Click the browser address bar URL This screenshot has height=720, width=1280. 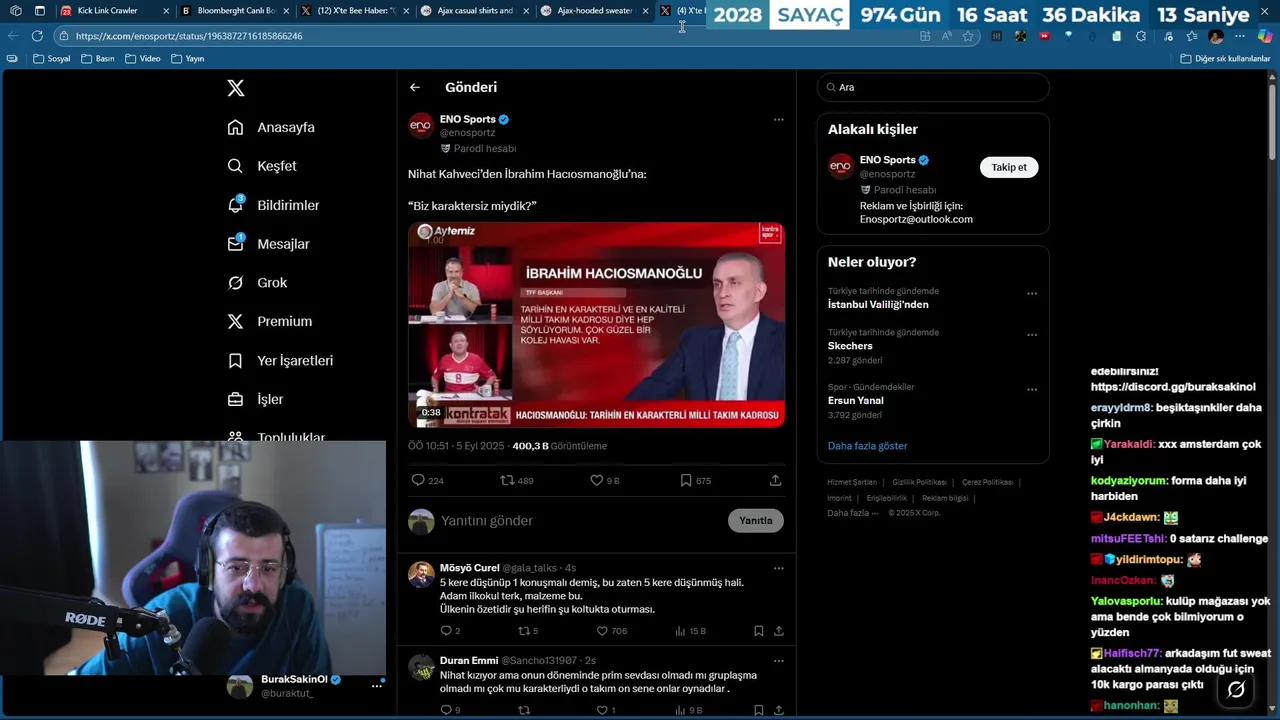pyautogui.click(x=189, y=36)
